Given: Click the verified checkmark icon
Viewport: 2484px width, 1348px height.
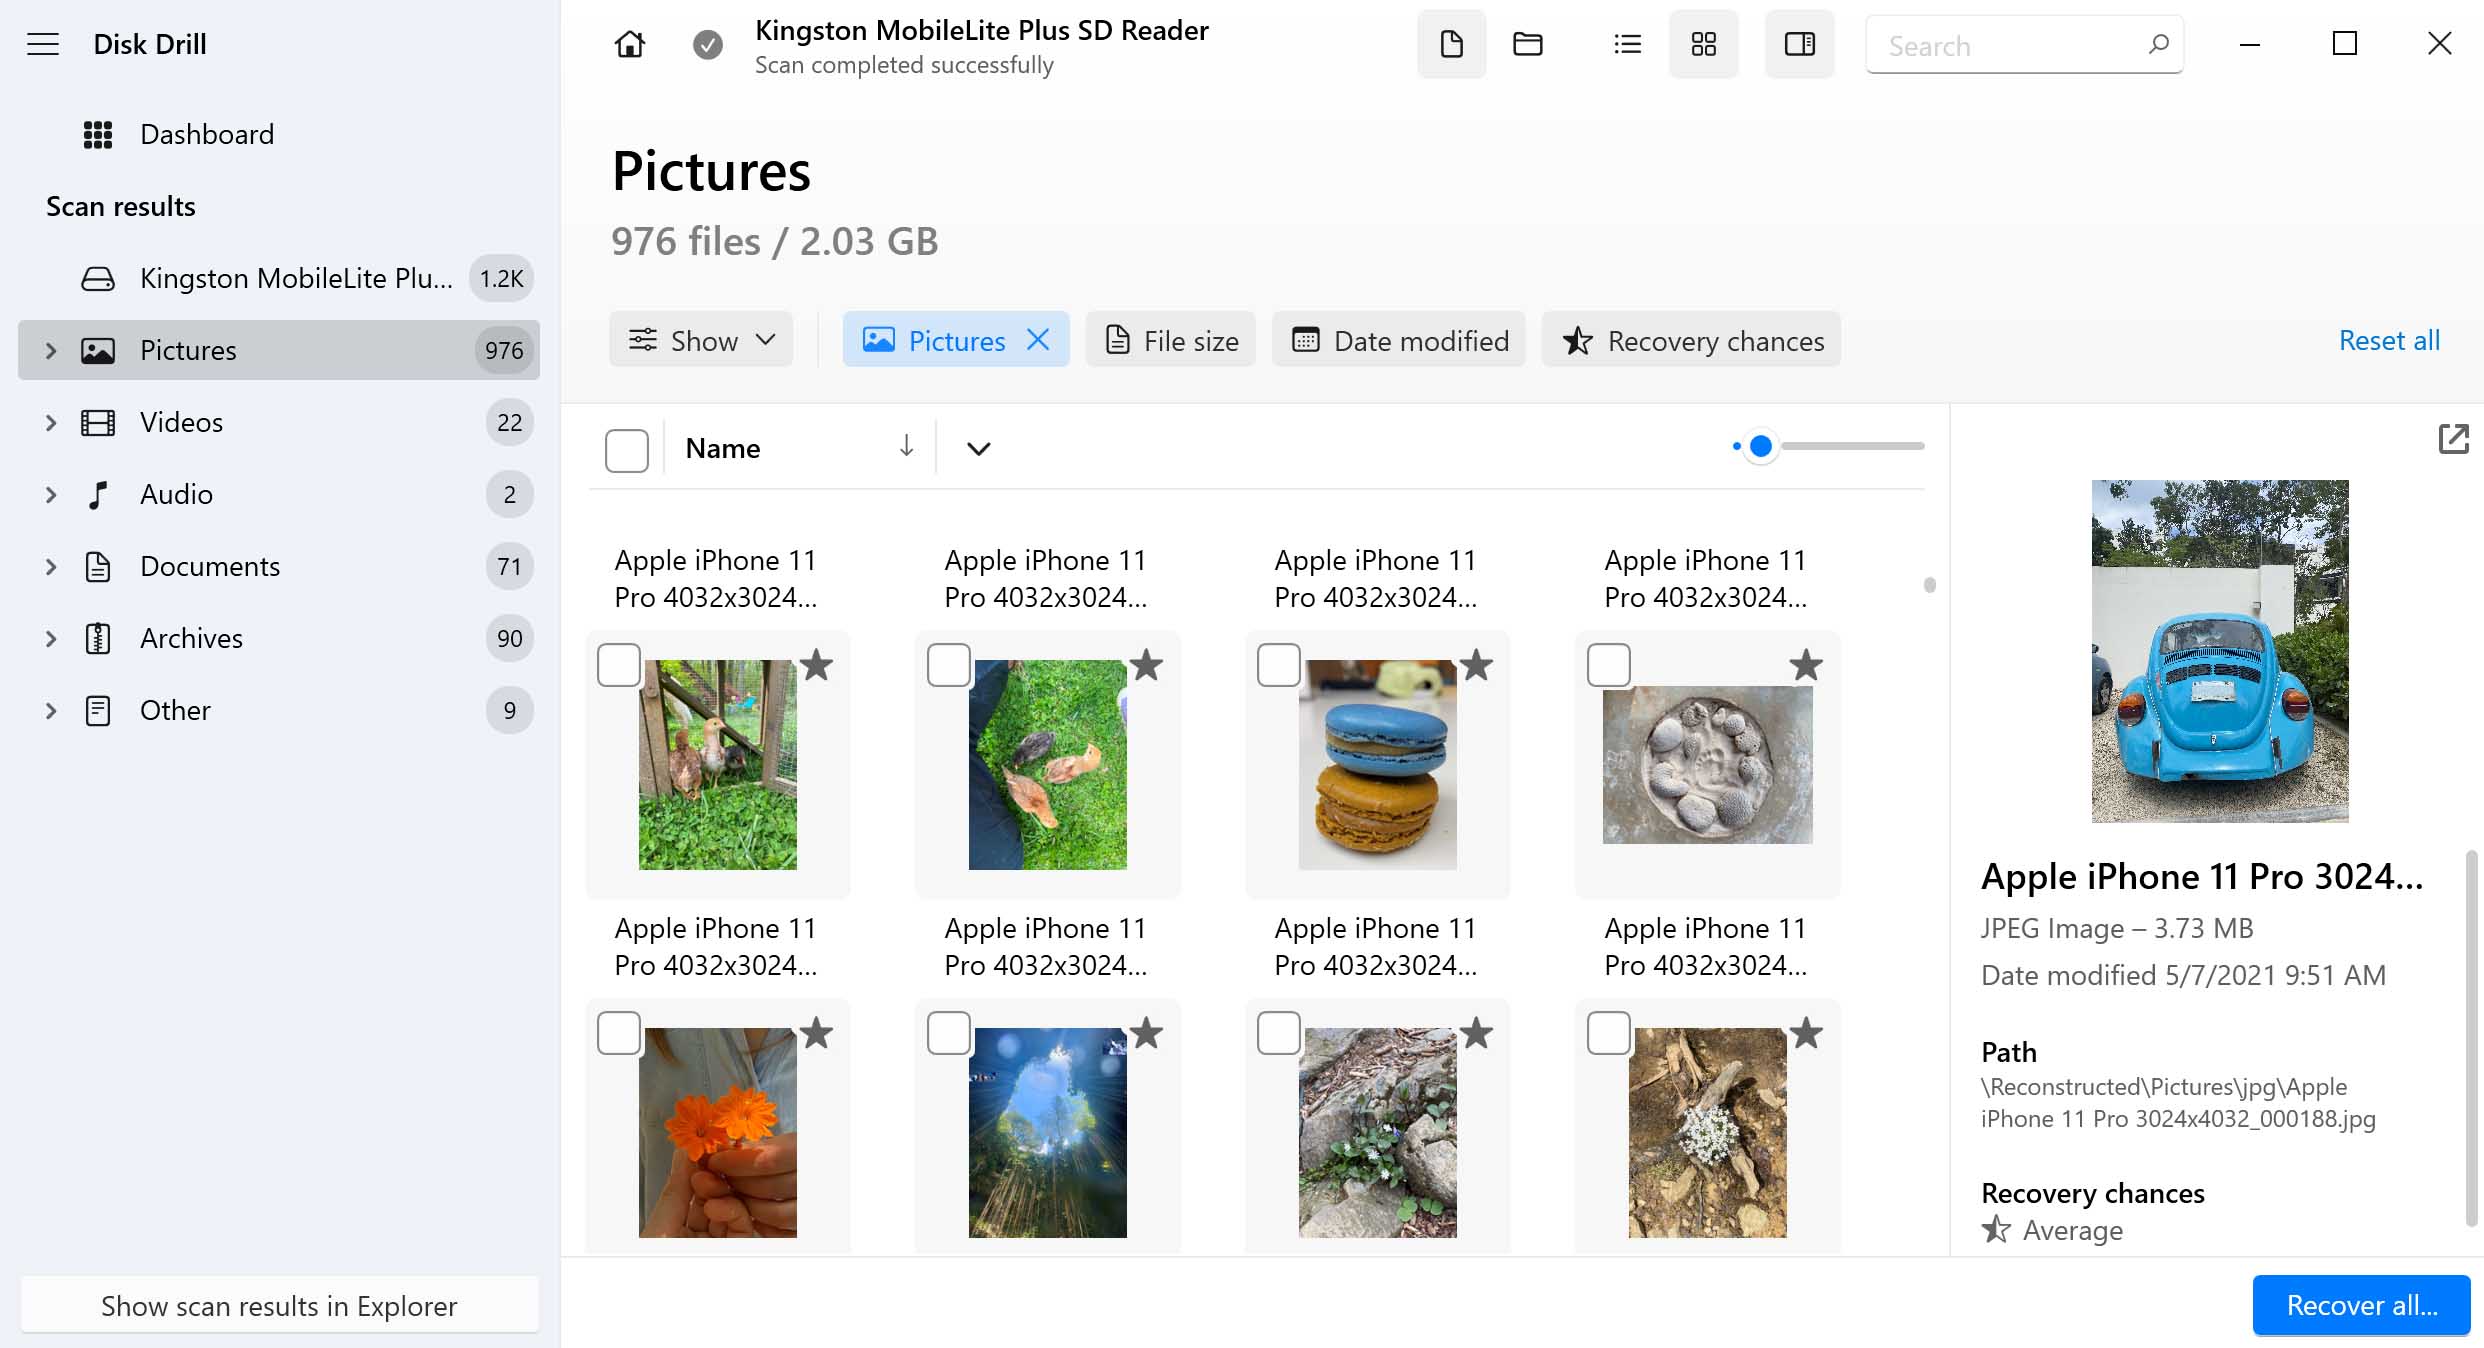Looking at the screenshot, I should click(707, 43).
